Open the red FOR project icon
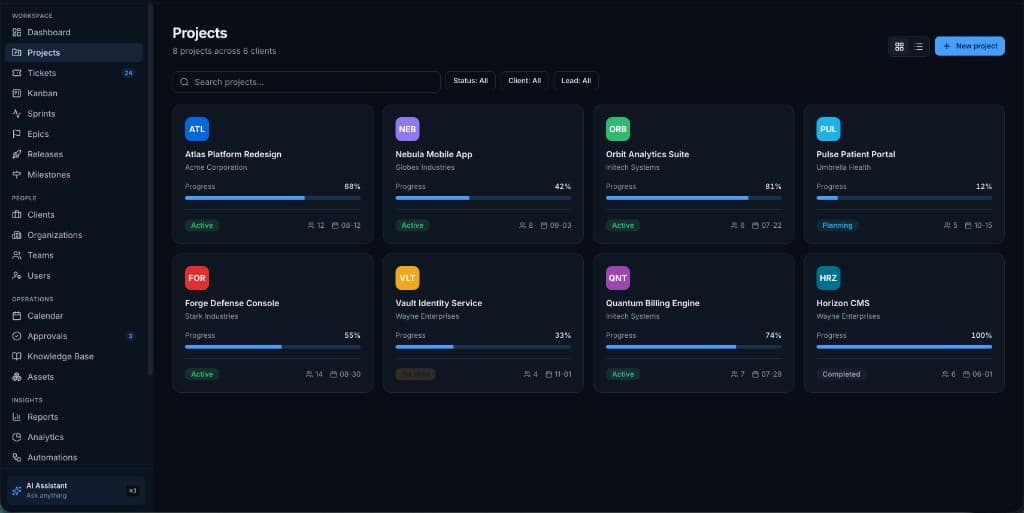Image resolution: width=1024 pixels, height=513 pixels. [197, 278]
